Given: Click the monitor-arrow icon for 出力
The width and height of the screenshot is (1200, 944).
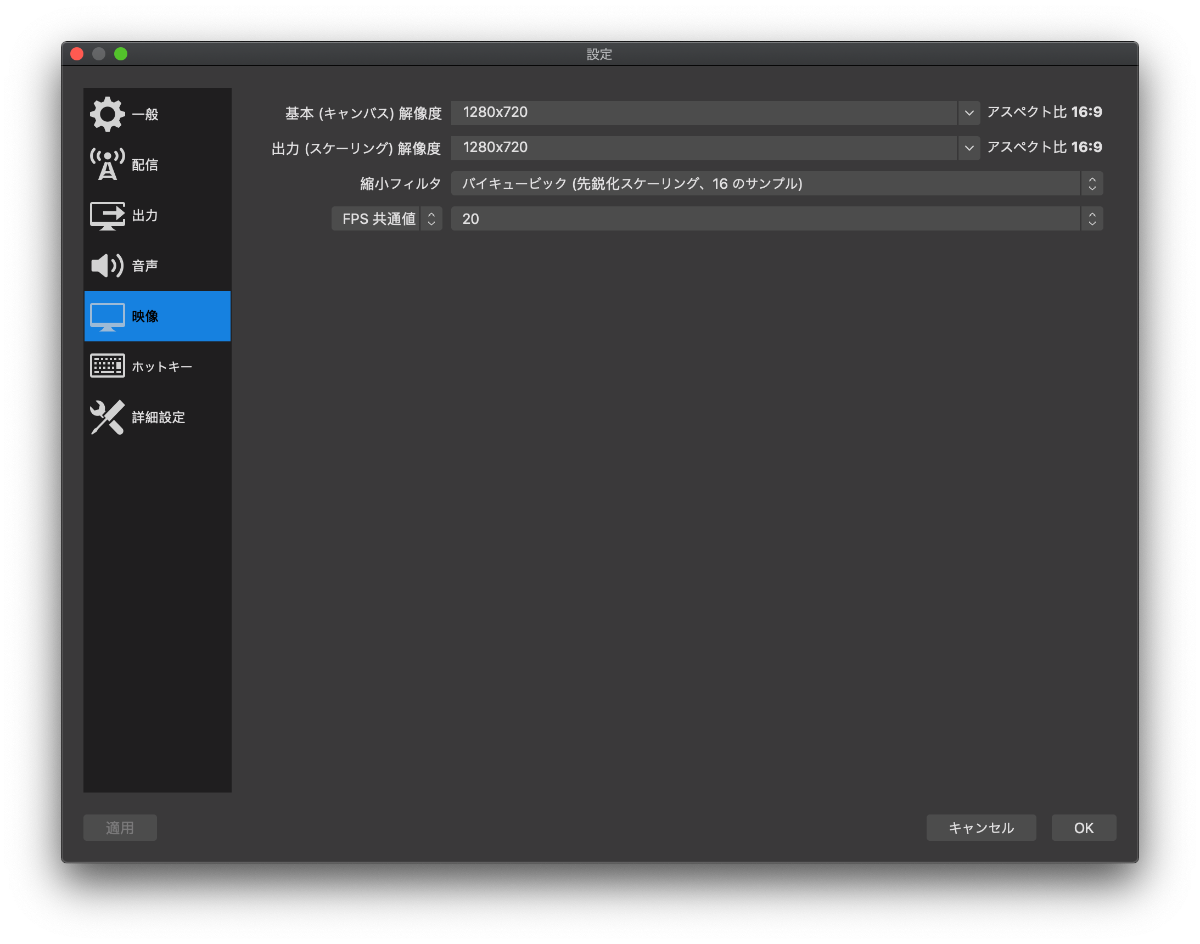Looking at the screenshot, I should [x=107, y=215].
